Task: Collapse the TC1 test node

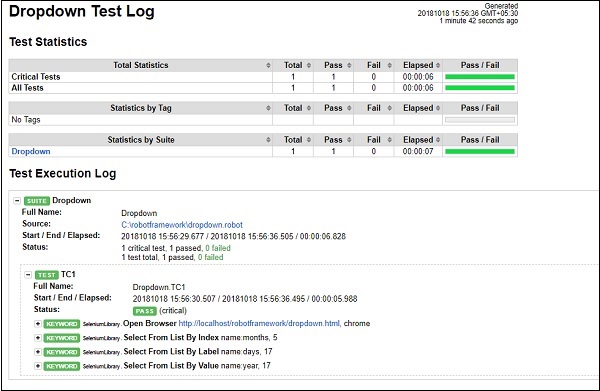Action: click(x=28, y=275)
